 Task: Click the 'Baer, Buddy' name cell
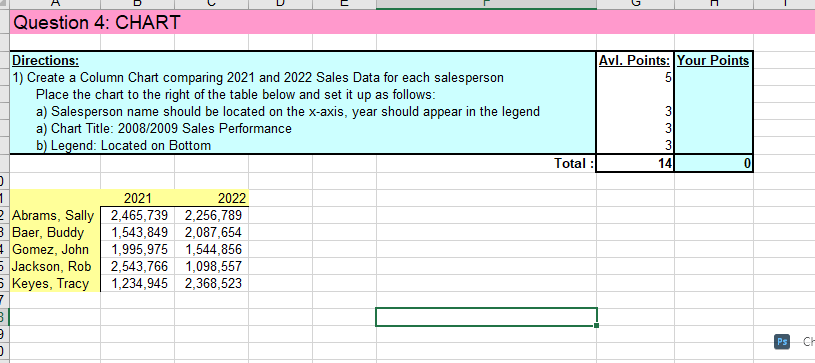55,232
